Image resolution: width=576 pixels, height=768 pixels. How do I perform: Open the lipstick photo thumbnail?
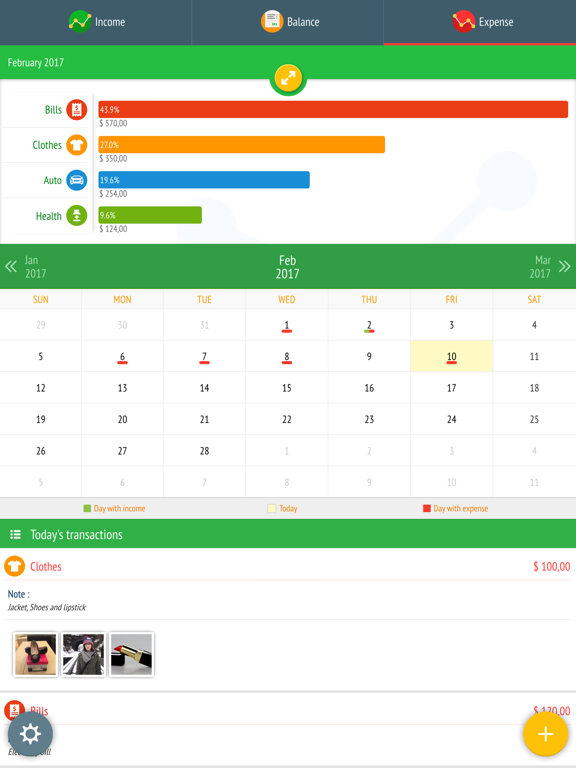(x=131, y=654)
